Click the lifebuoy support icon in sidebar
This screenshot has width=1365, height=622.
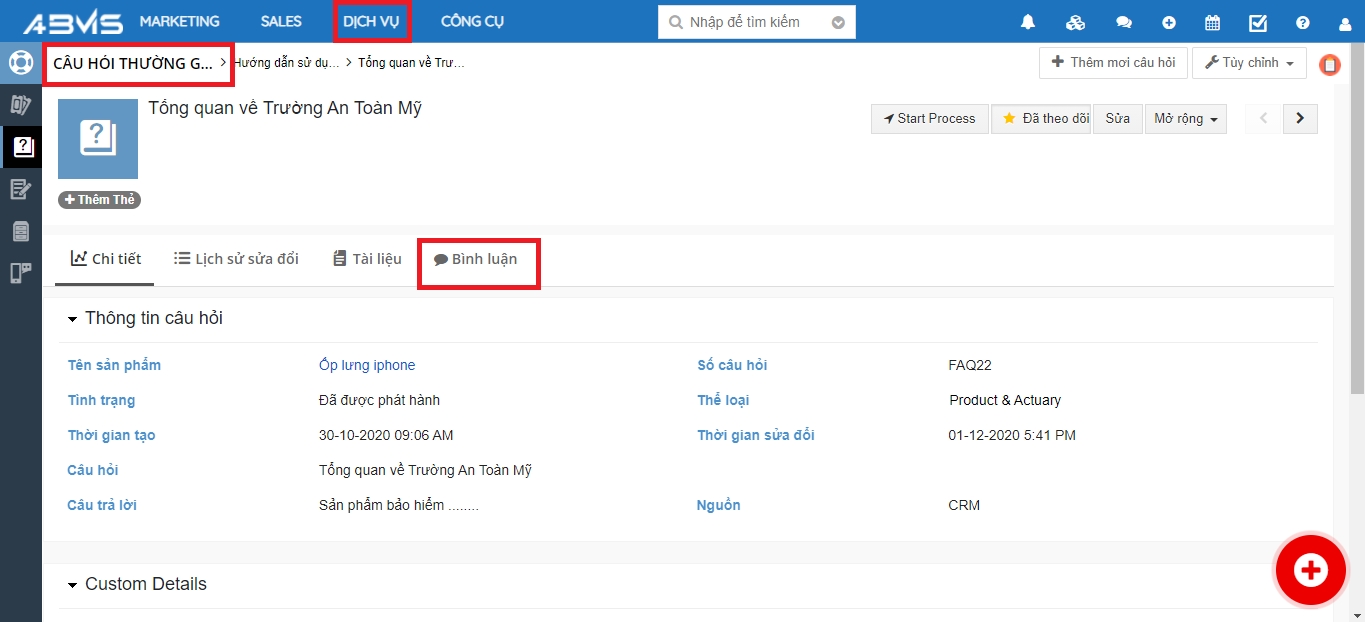point(21,63)
